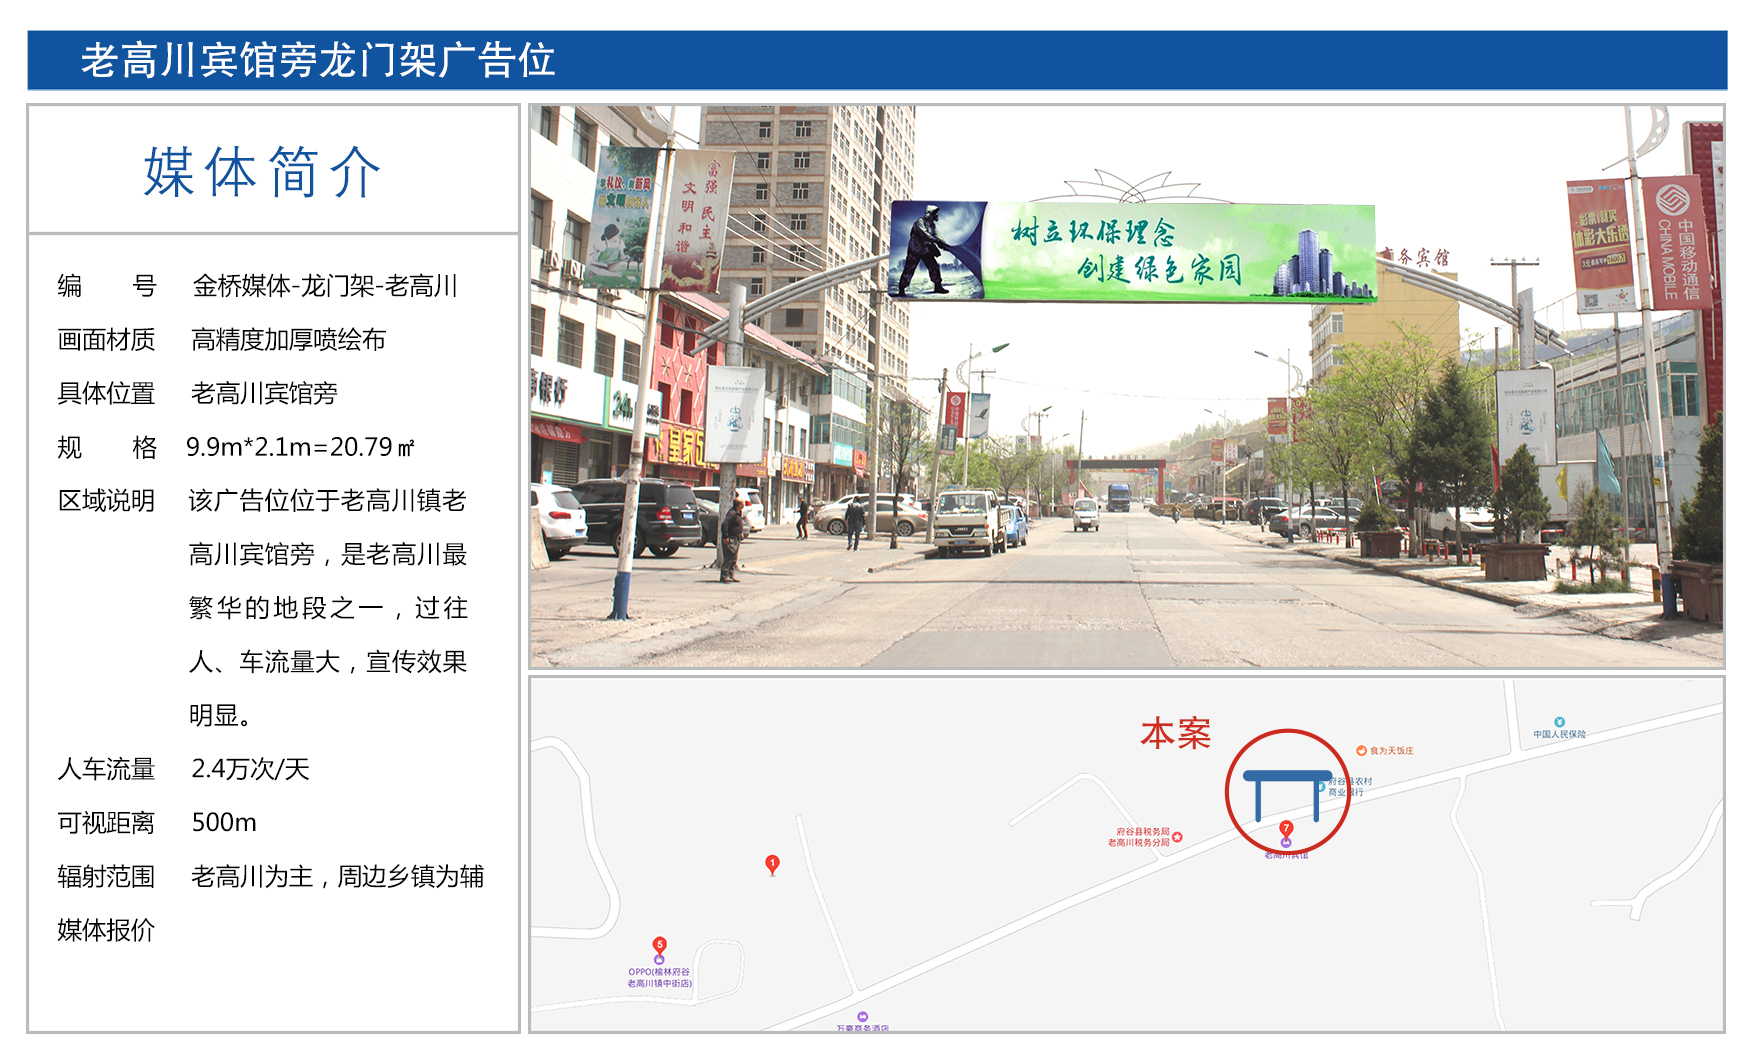Click the 人车流量 label
The height and width of the screenshot is (1064, 1754).
coord(106,768)
